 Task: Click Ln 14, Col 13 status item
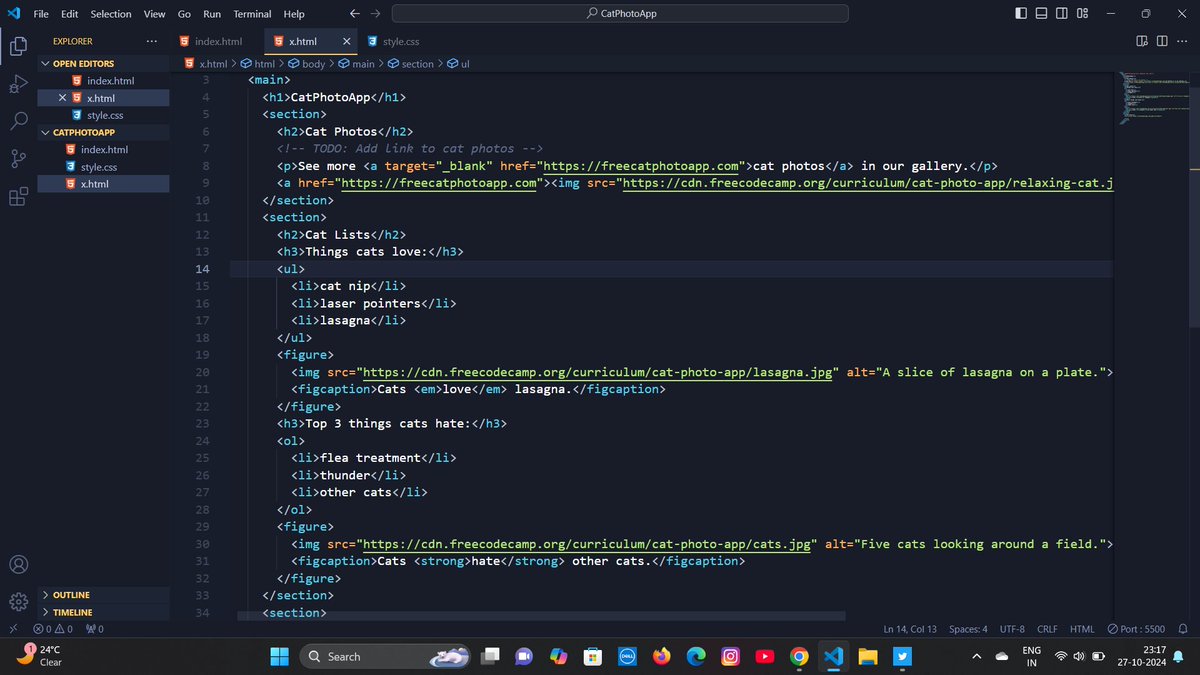910,629
